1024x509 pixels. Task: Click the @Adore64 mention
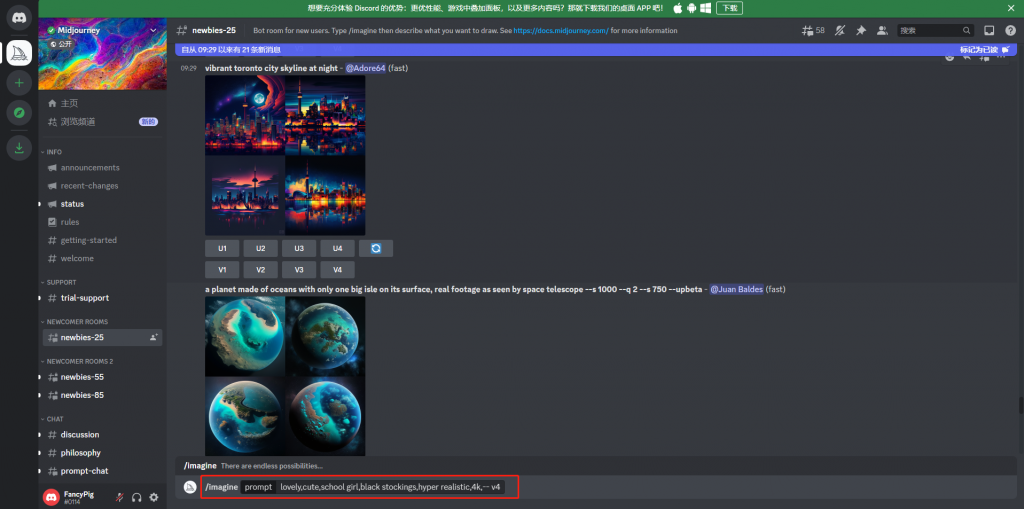coord(365,68)
